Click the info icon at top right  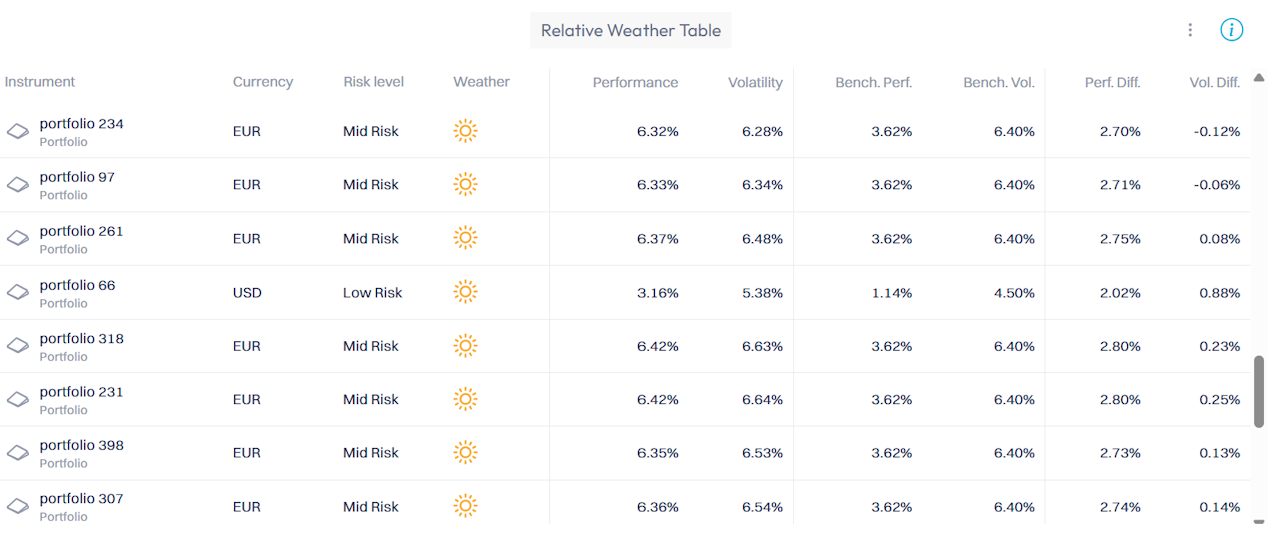[1231, 30]
